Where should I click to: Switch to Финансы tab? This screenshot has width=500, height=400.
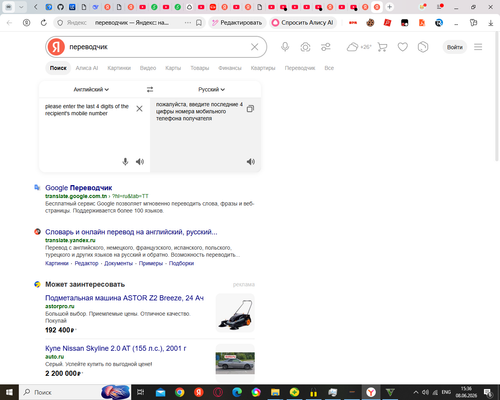coord(230,68)
